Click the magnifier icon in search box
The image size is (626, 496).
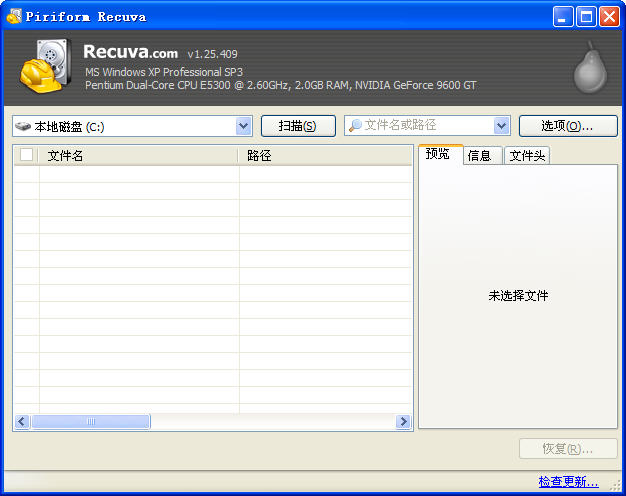point(355,126)
